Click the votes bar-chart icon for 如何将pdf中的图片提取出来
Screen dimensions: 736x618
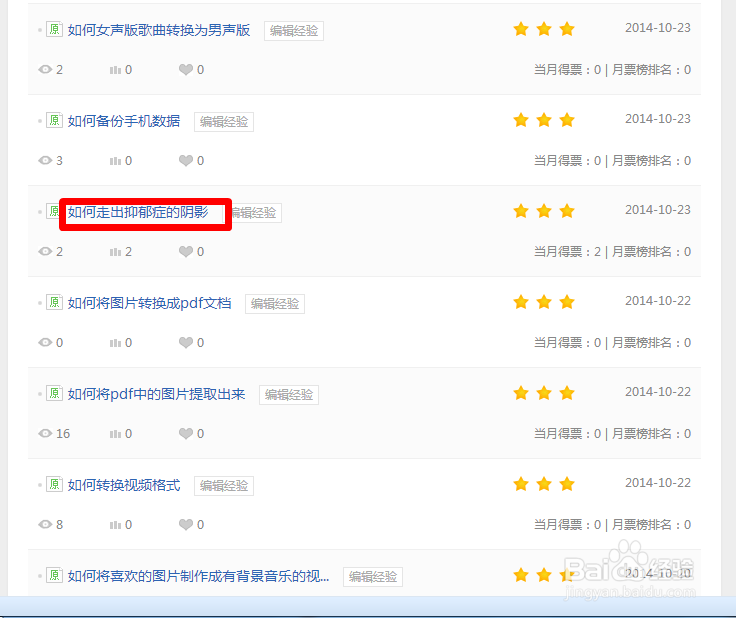[115, 435]
